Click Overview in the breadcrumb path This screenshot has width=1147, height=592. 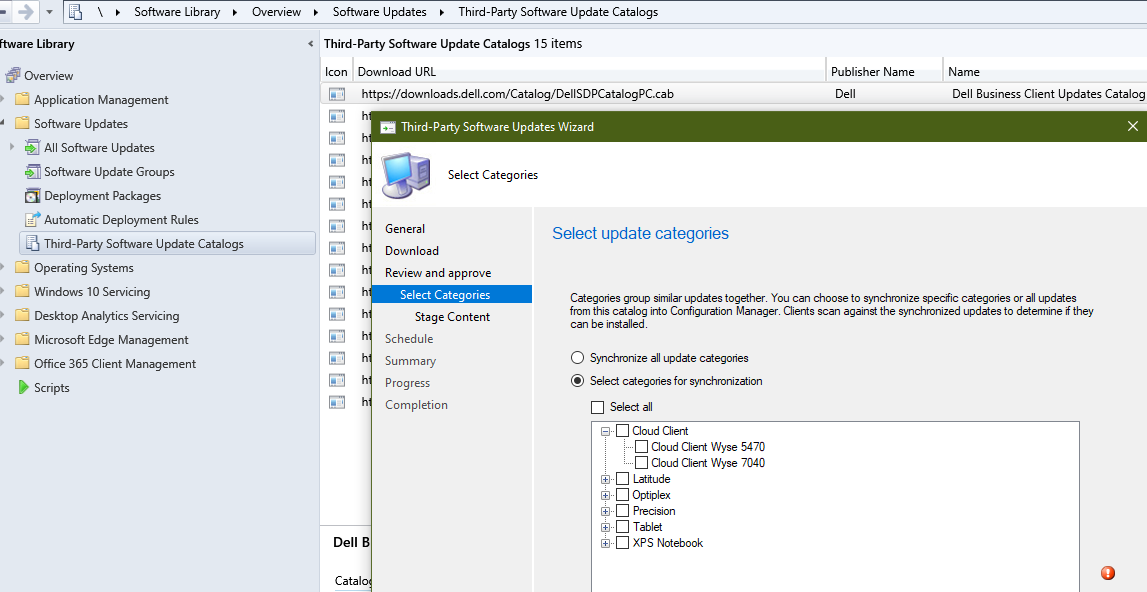click(276, 12)
